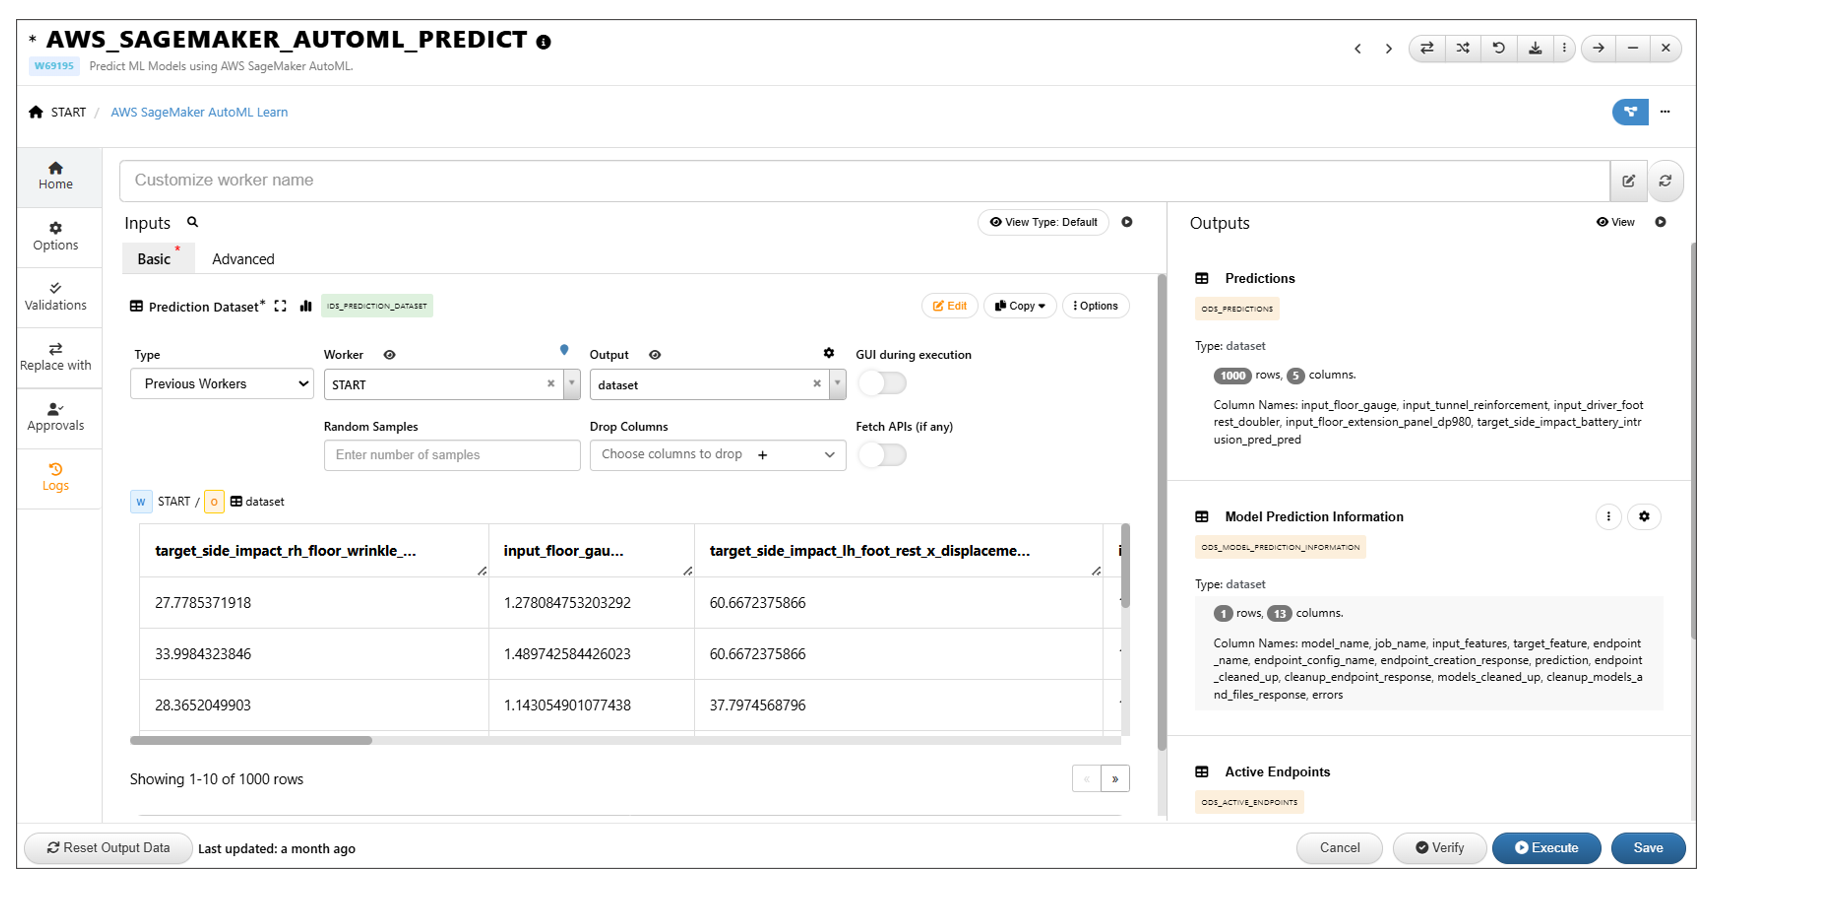Open gear settings for Model Prediction Information
1824x898 pixels.
pos(1644,517)
